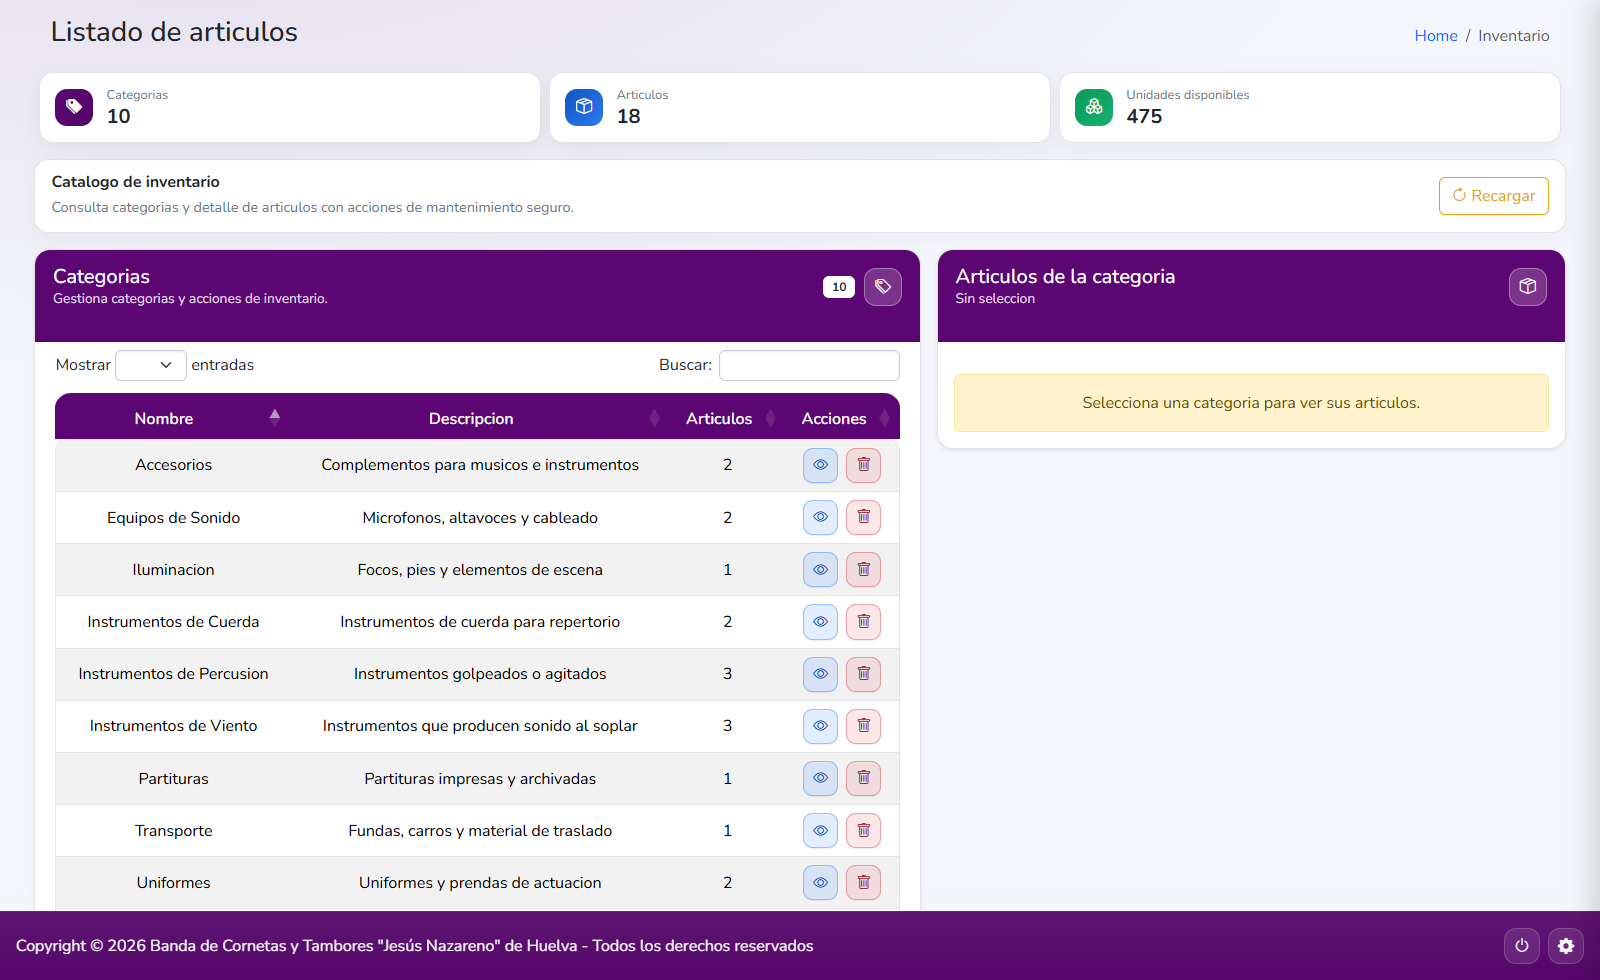Click the category count badge showing 10

[x=838, y=287]
